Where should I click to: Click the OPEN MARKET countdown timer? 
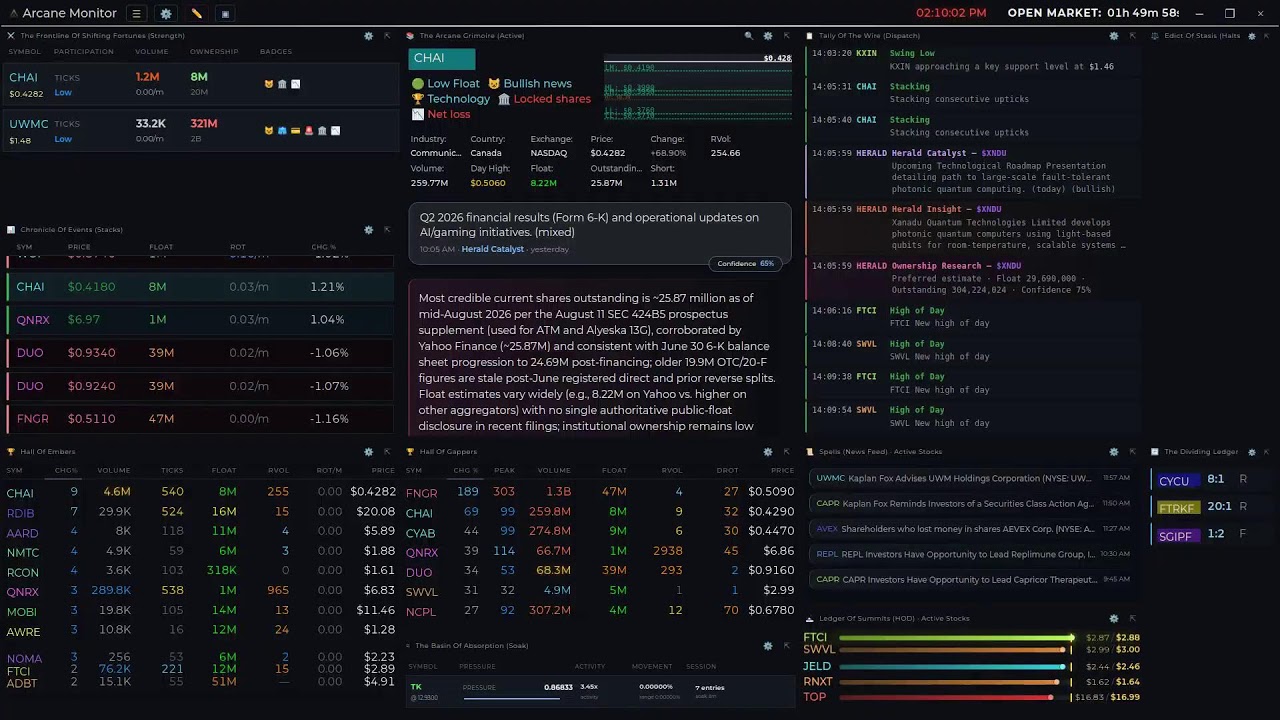(x=1093, y=13)
